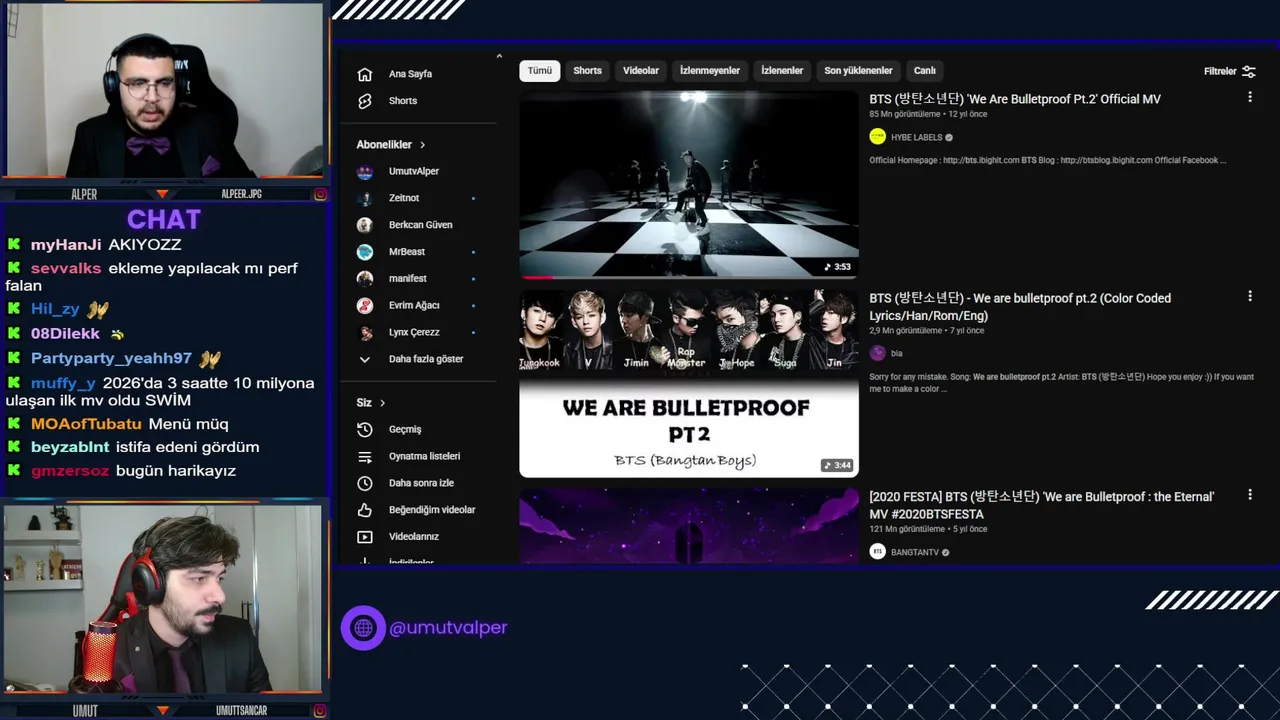1280x720 pixels.
Task: Click HYBE LABELS channel avatar
Action: click(877, 137)
